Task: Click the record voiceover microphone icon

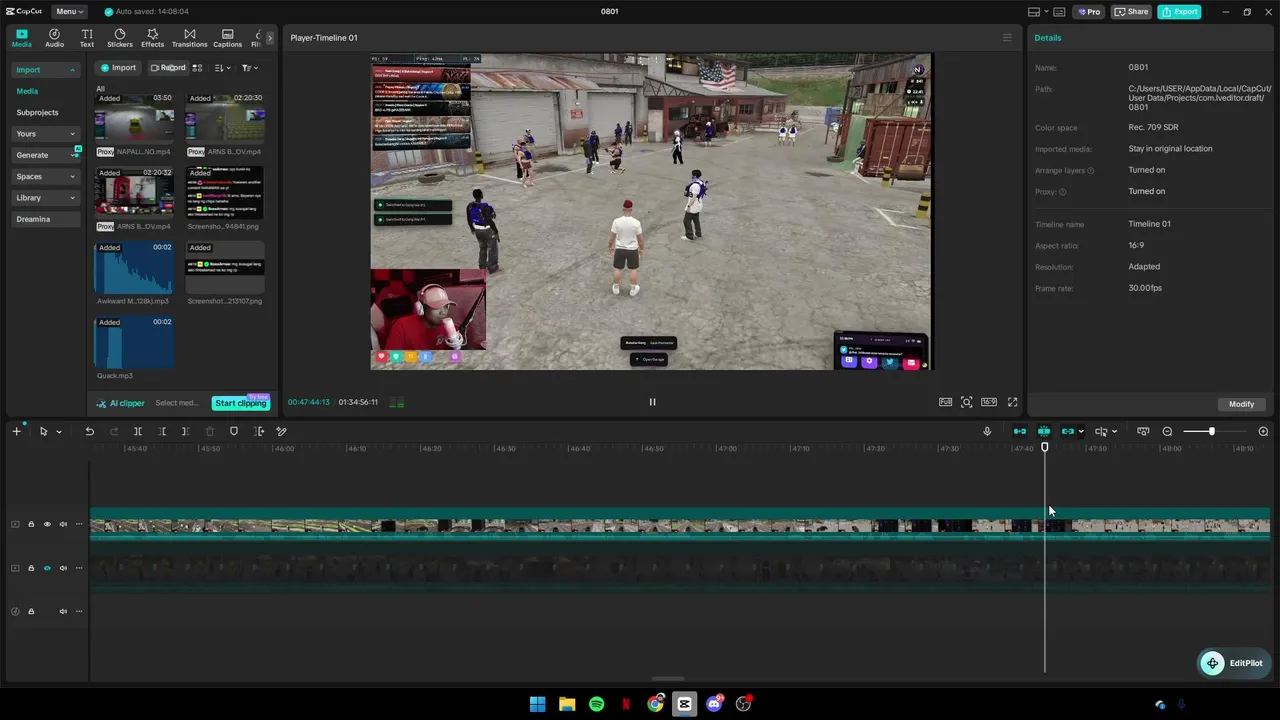Action: (x=987, y=432)
